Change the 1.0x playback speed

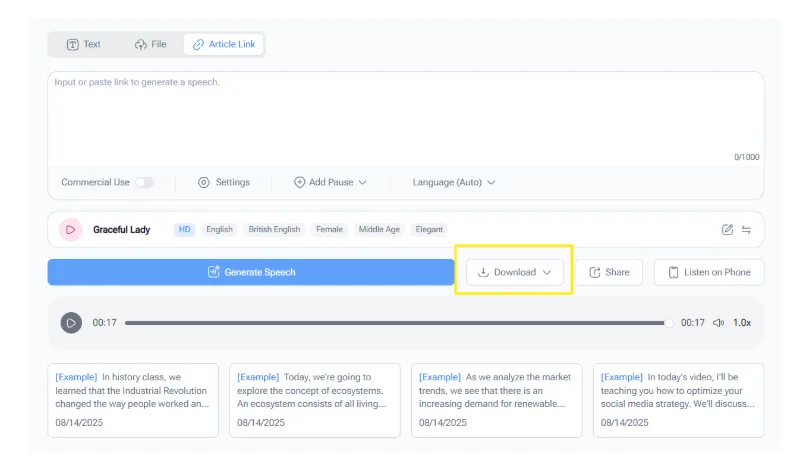tap(741, 323)
